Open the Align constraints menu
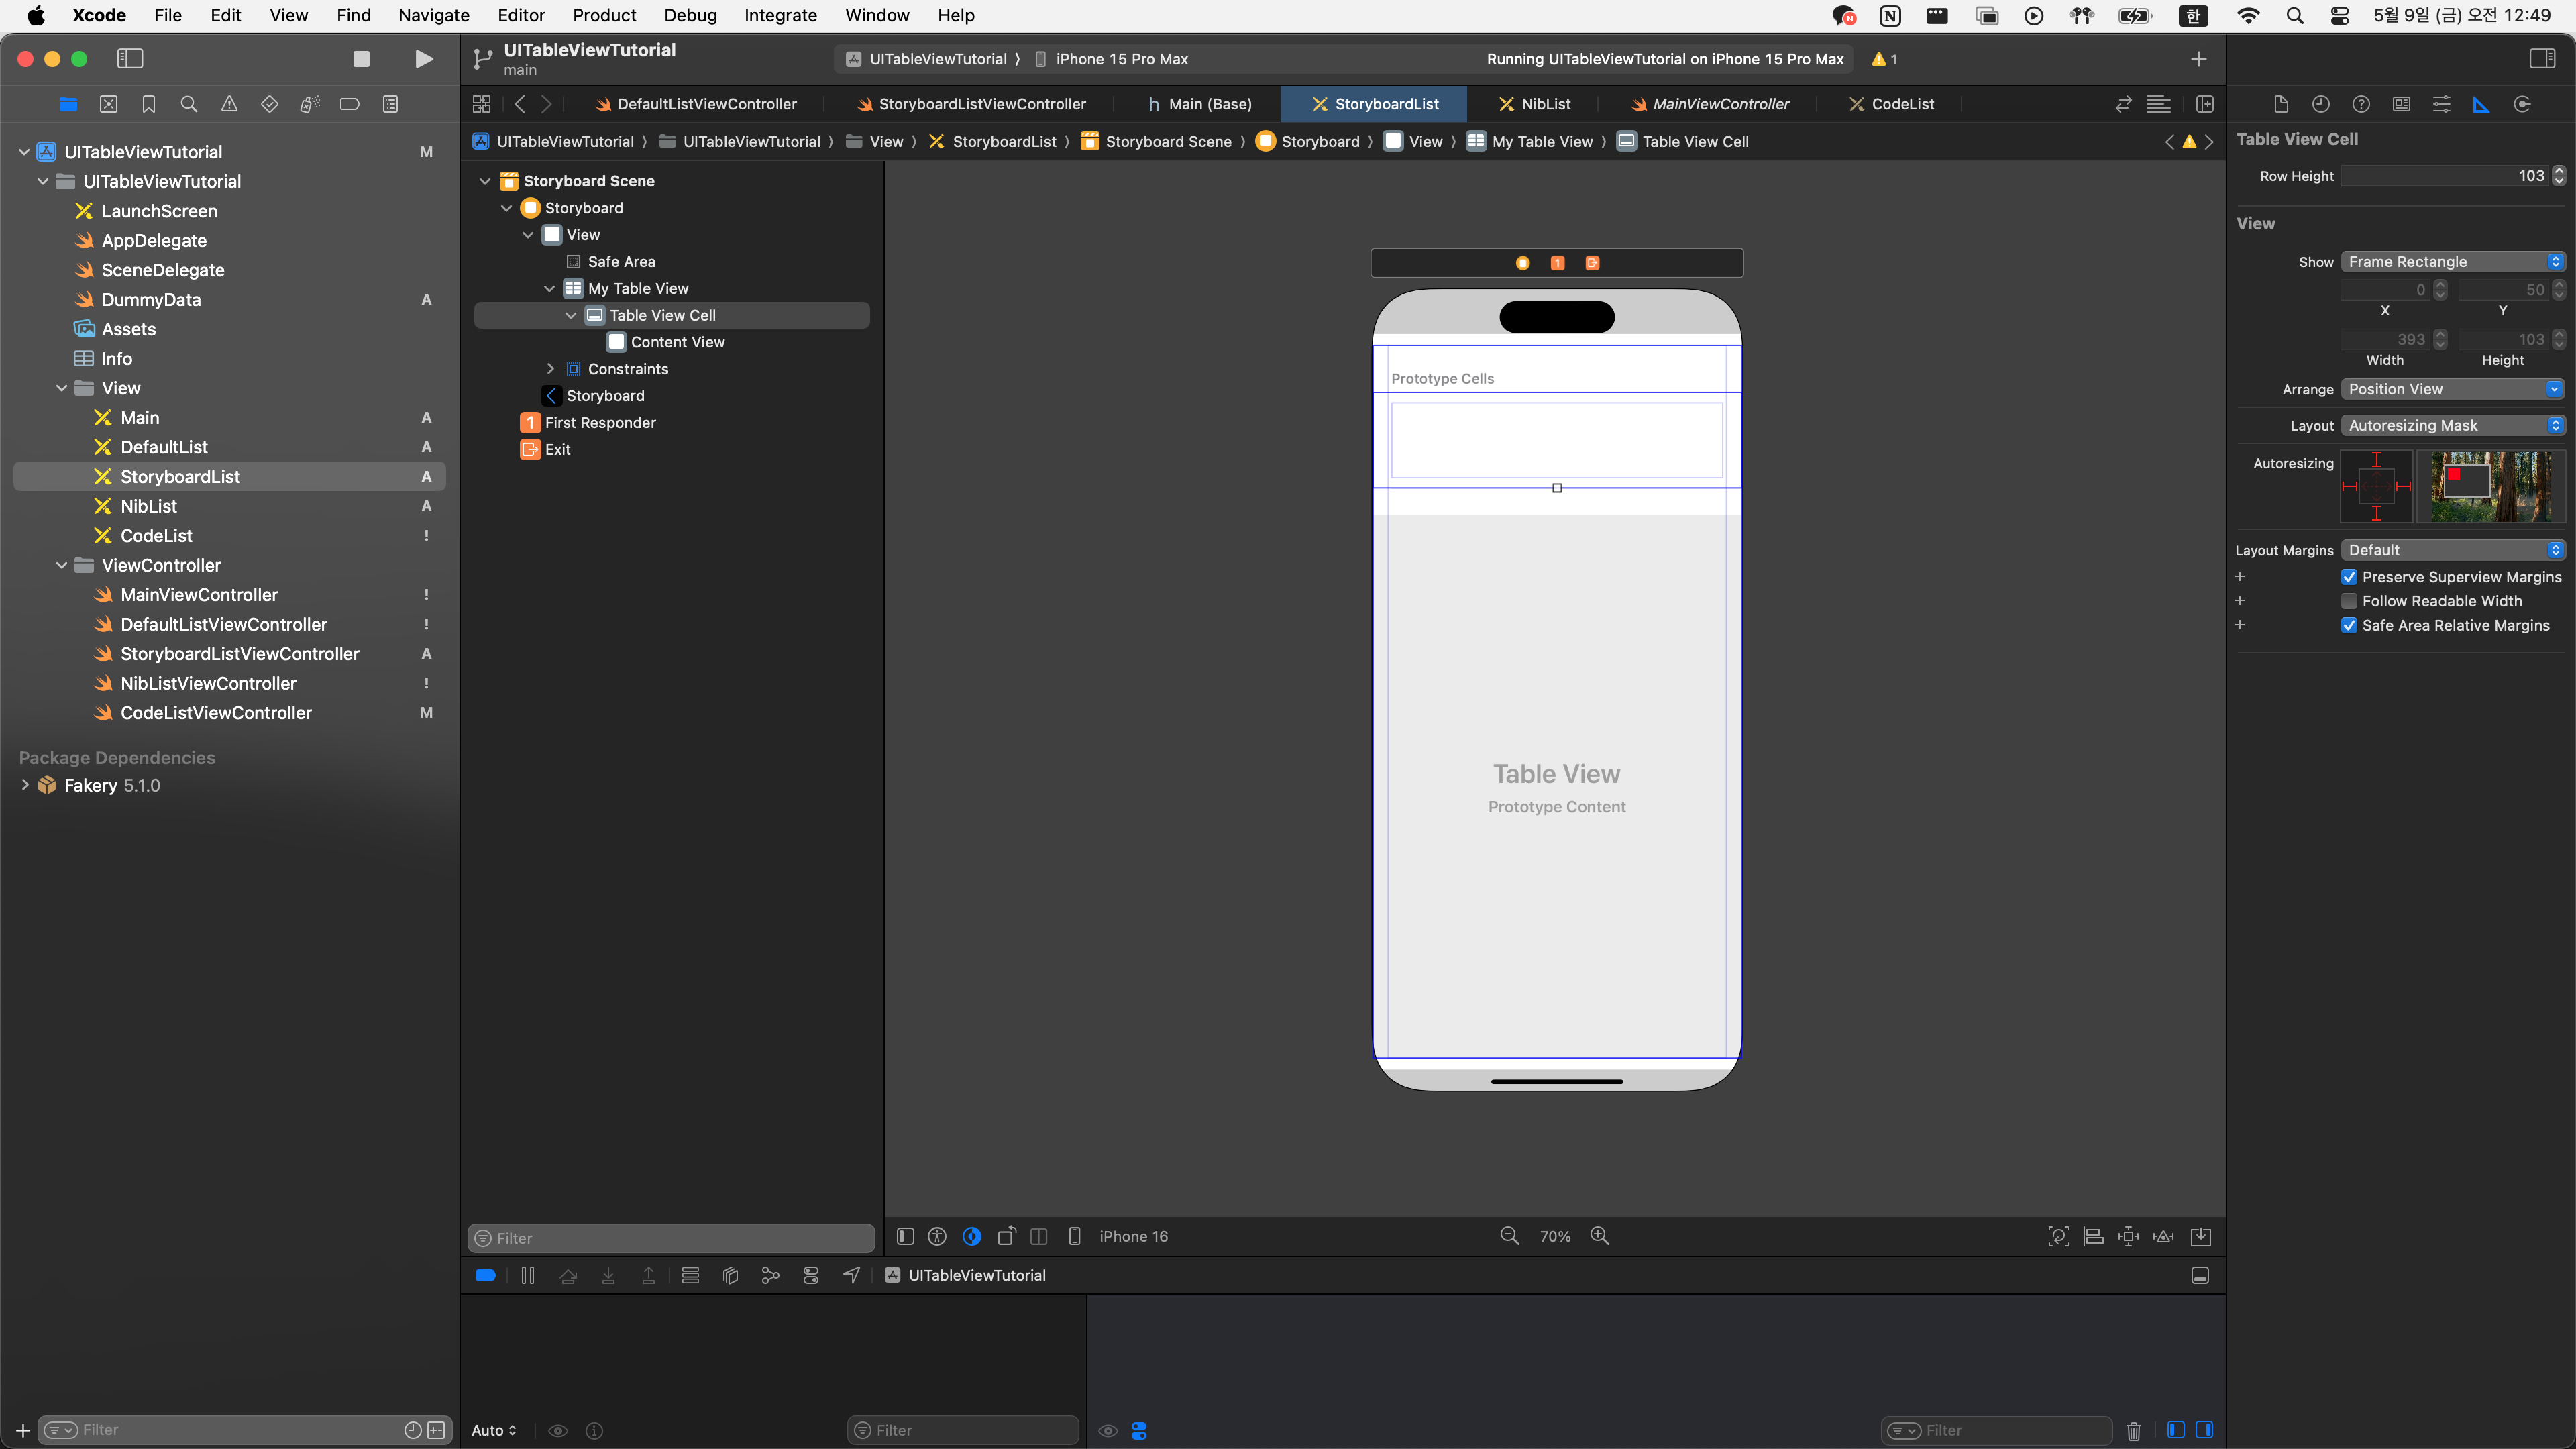Screen dimensions: 2576x1449 click(2093, 1236)
